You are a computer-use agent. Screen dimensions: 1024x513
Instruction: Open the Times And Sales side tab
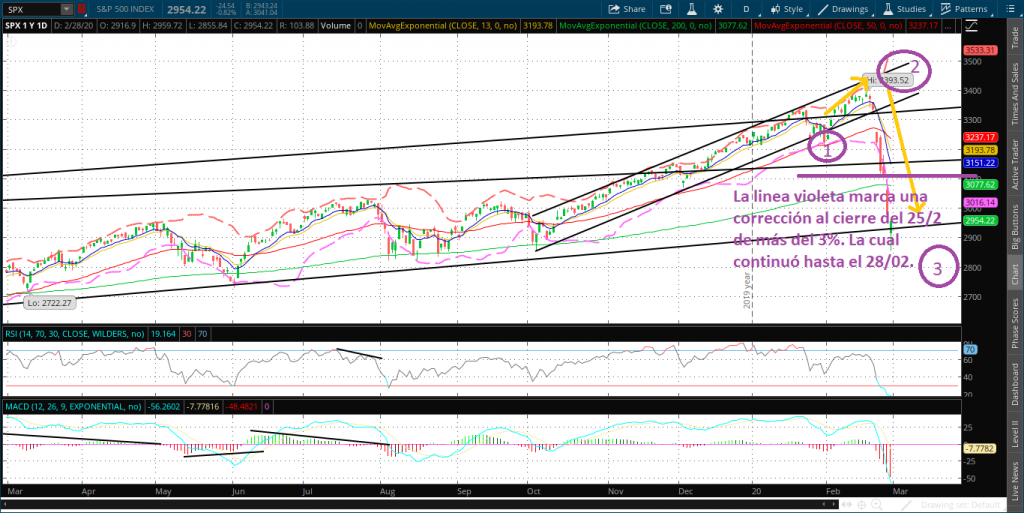[x=1015, y=95]
